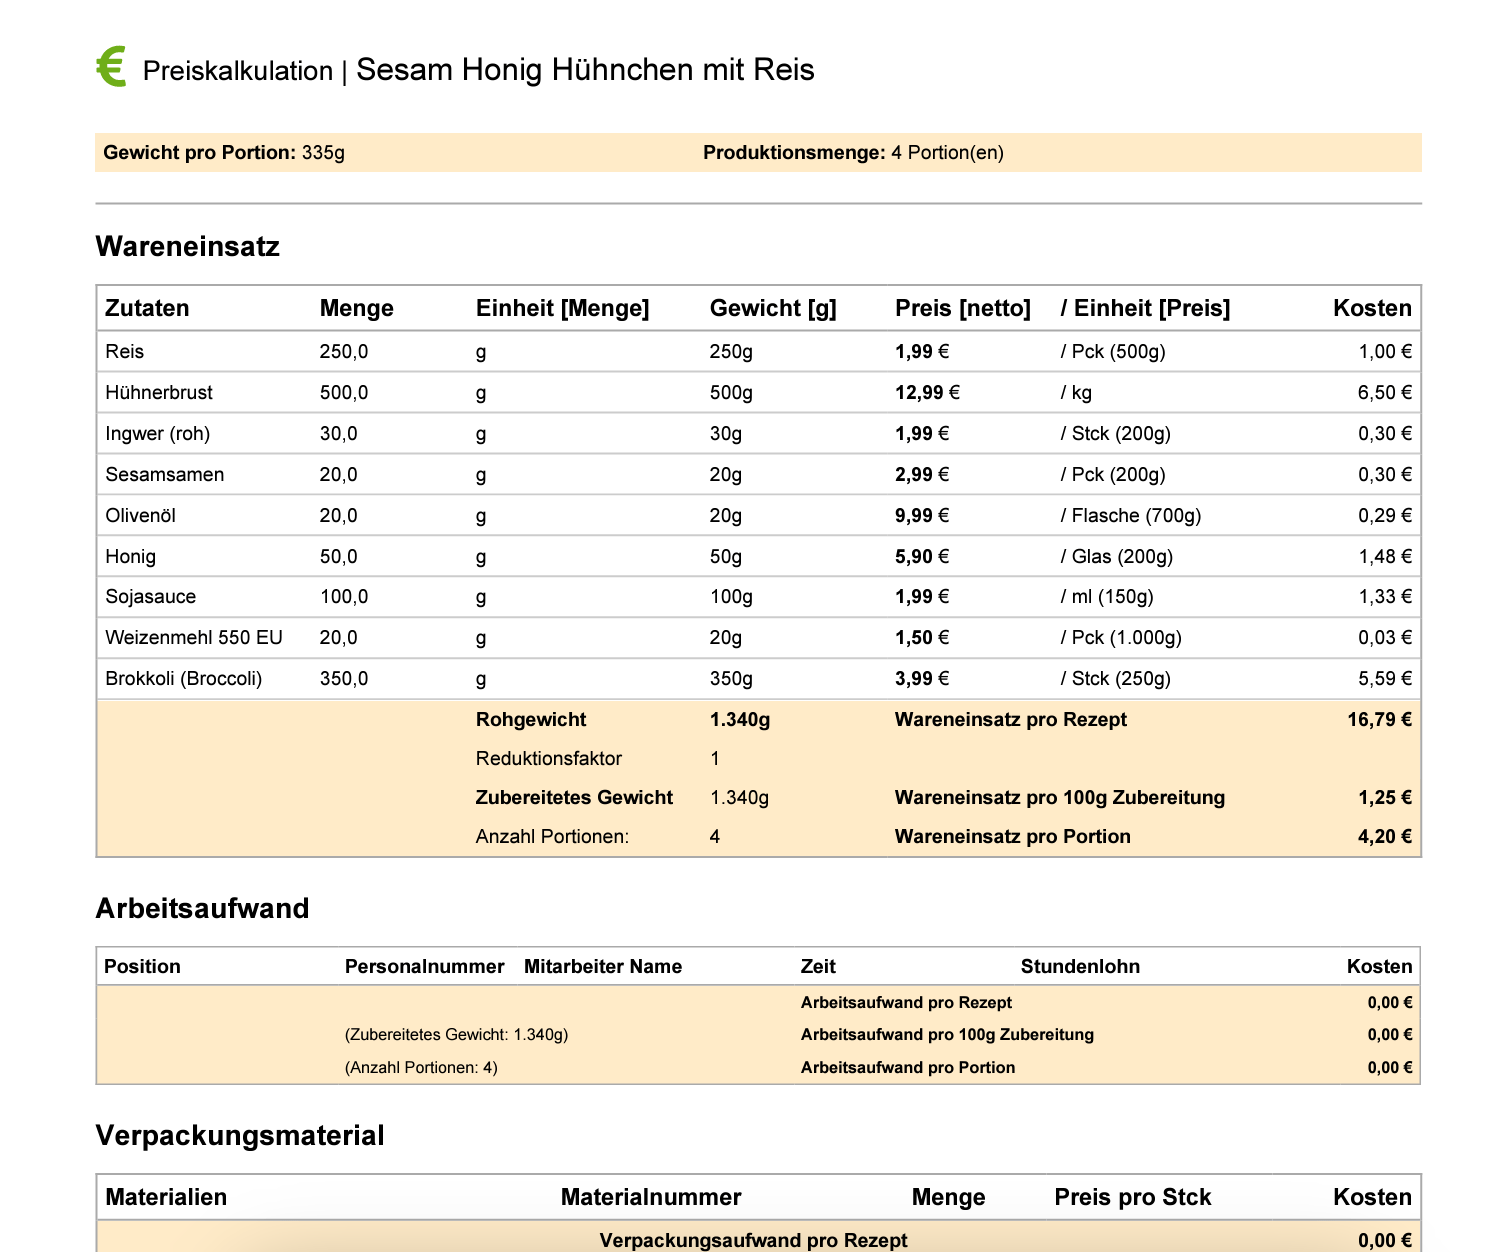1488x1252 pixels.
Task: Click the green euro icon
Action: click(x=111, y=67)
